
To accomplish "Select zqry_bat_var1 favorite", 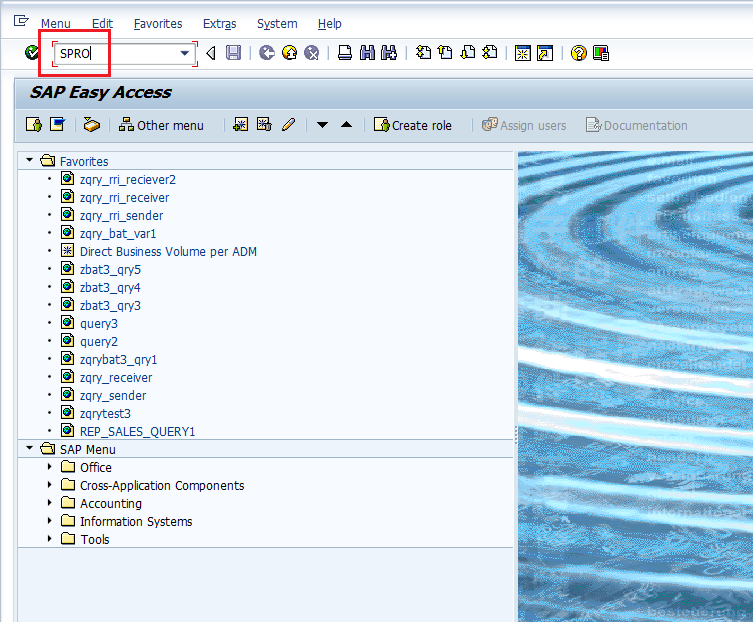I will (x=118, y=233).
